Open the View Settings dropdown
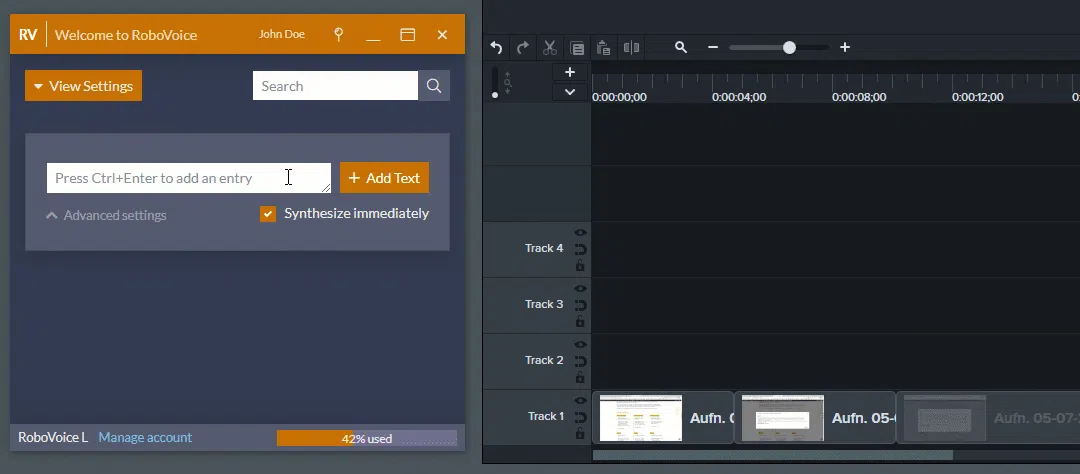The image size is (1080, 474). click(83, 85)
